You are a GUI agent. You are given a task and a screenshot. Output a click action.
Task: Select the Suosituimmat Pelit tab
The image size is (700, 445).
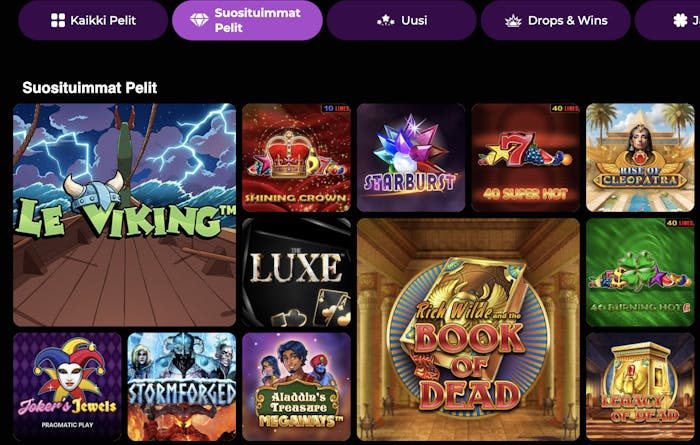coord(247,20)
